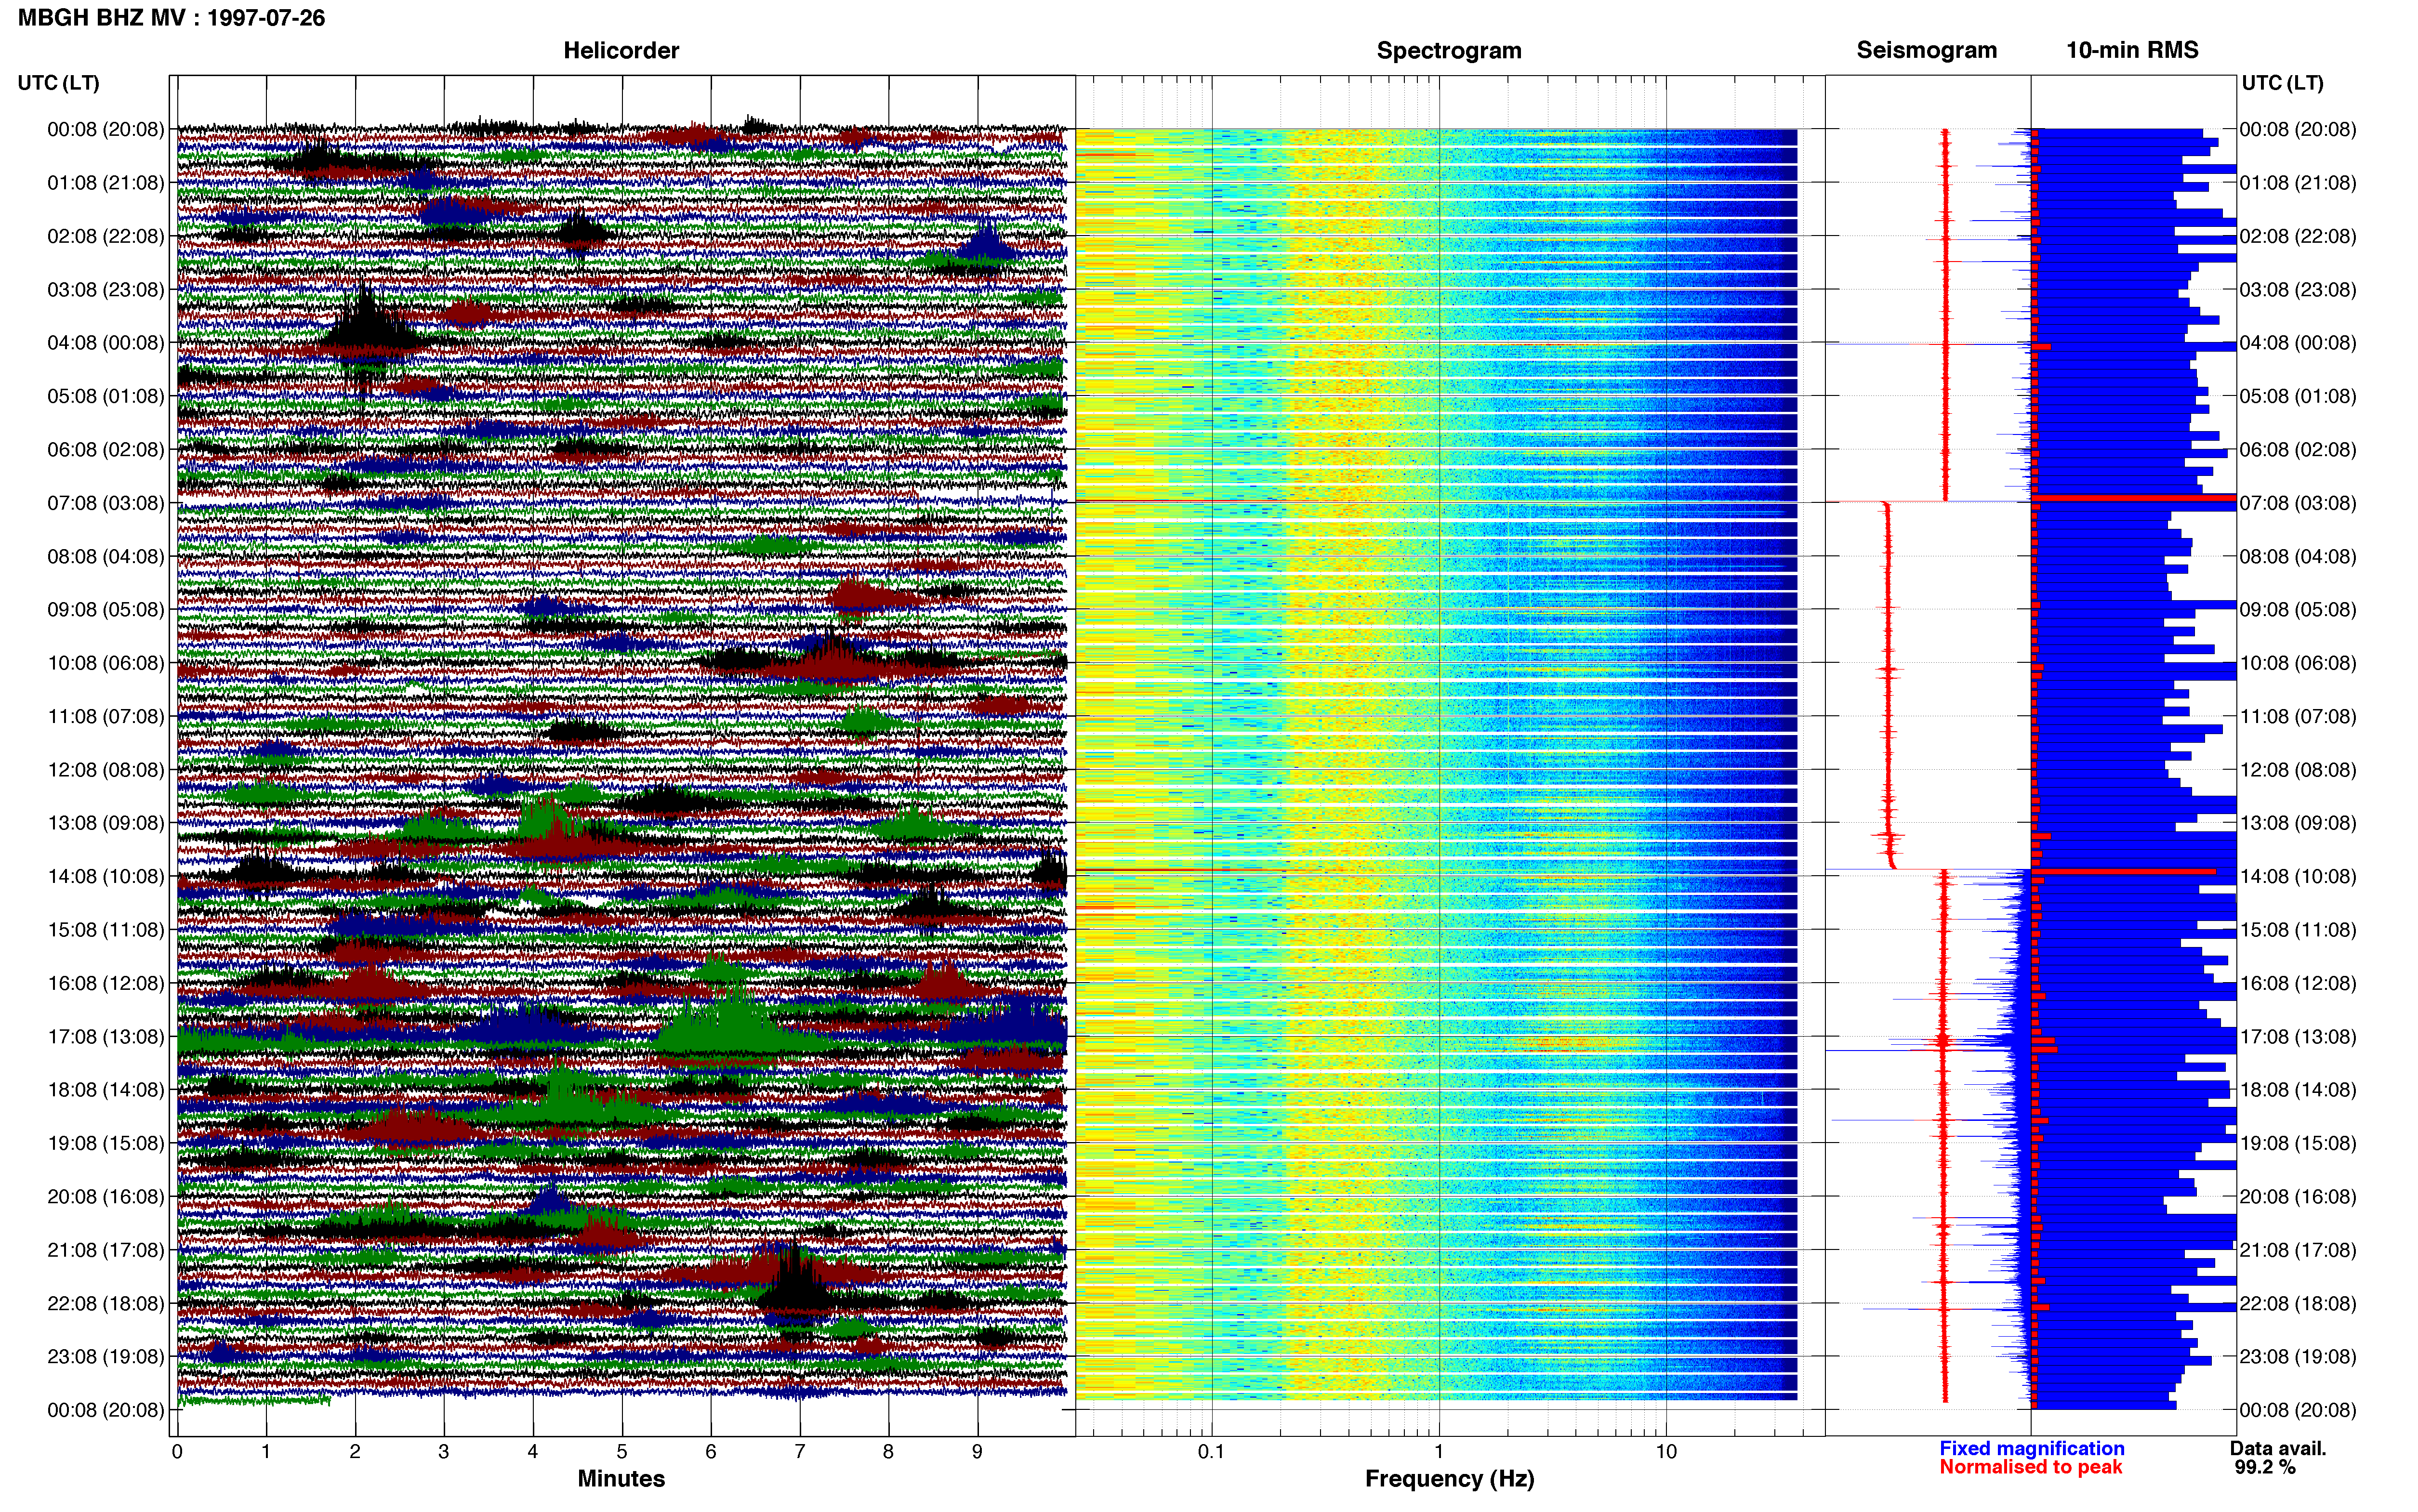
Task: Click the left-axis time label '17:08 (13:08)'
Action: pos(106,1037)
